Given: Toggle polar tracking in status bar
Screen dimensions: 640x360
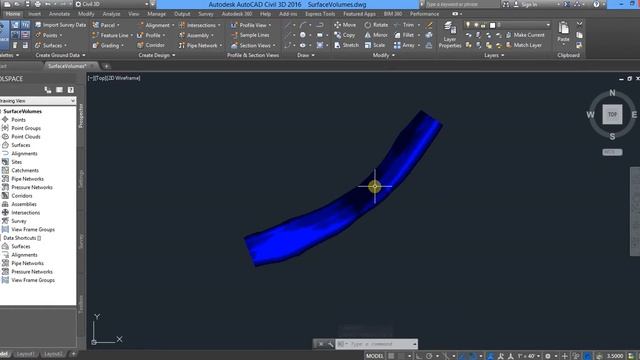Looking at the screenshot, I should coord(429,356).
